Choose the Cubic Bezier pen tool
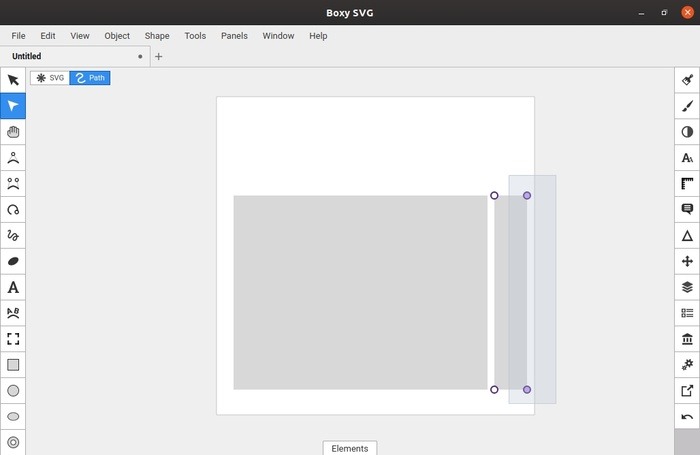This screenshot has width=700, height=455. click(x=13, y=184)
